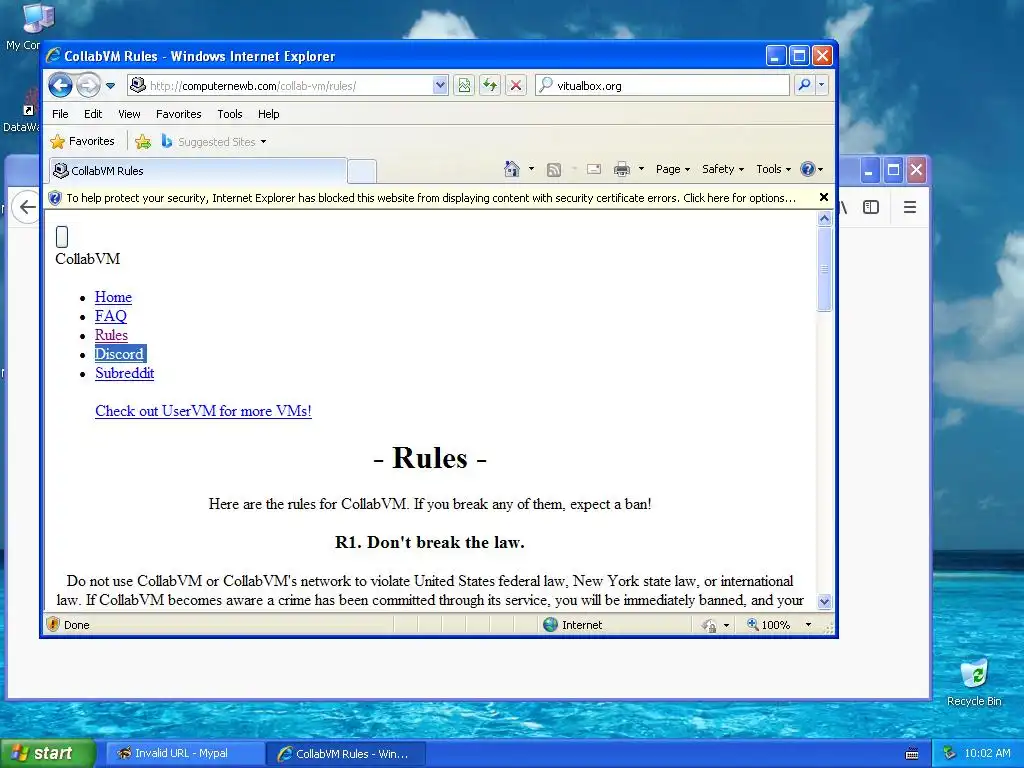Image resolution: width=1024 pixels, height=768 pixels.
Task: Open the View menu
Action: (129, 114)
